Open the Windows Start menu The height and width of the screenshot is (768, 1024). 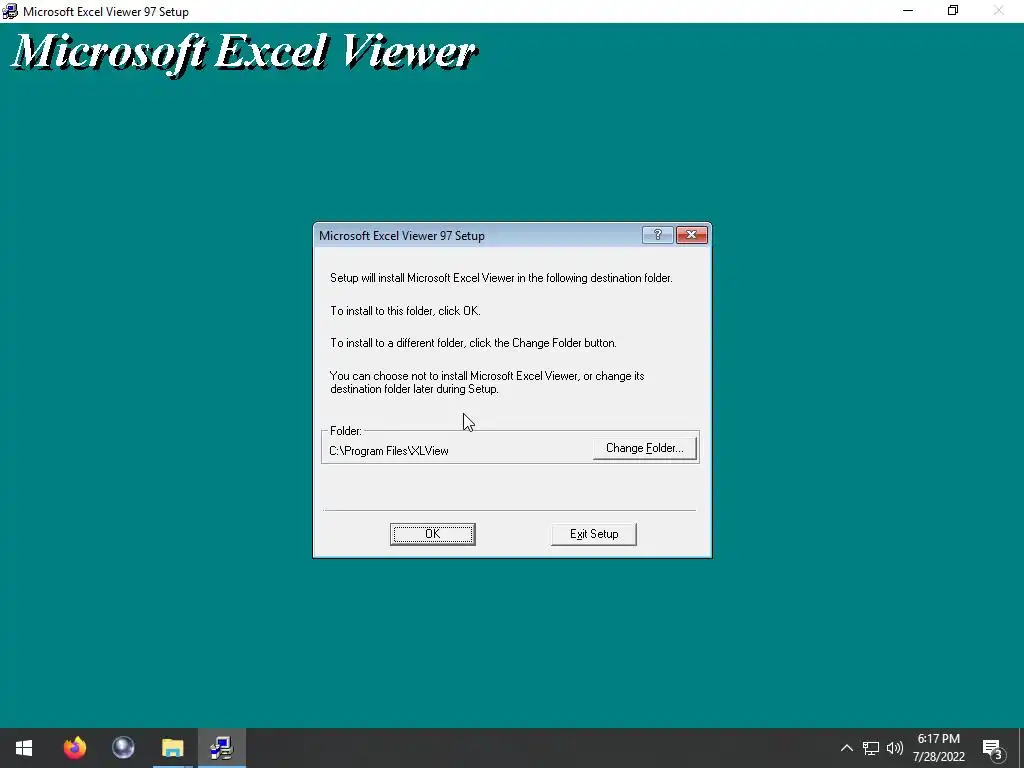[x=24, y=748]
